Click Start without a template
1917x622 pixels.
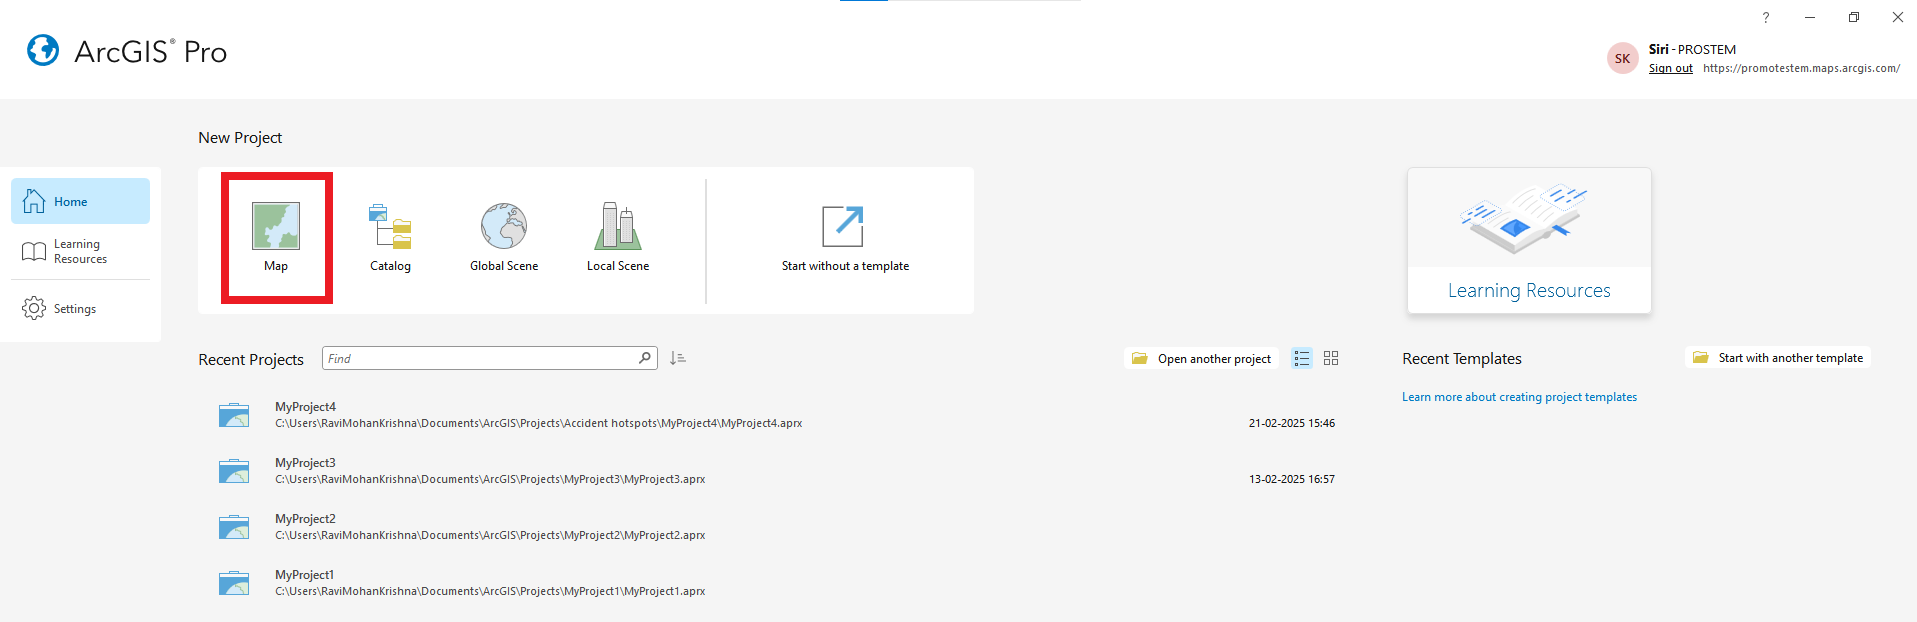[x=845, y=238]
